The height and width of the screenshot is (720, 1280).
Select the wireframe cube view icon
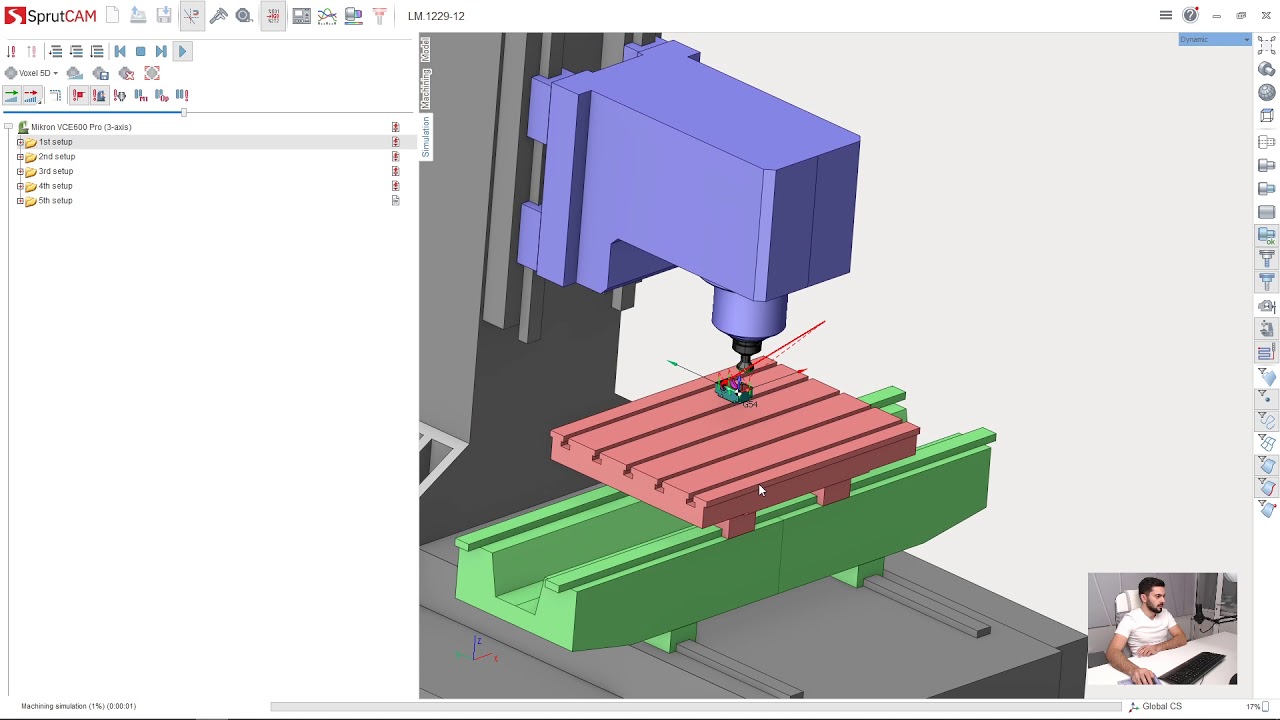[x=1267, y=116]
